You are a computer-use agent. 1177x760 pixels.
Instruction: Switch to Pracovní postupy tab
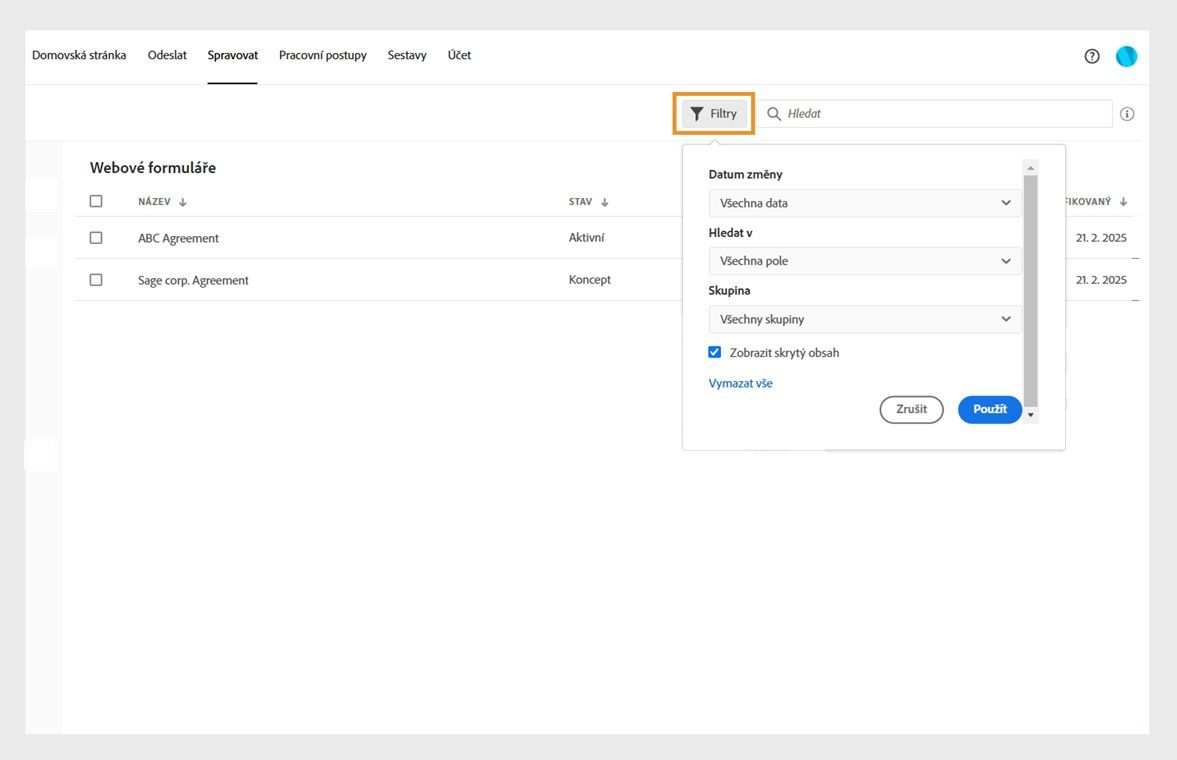point(322,55)
